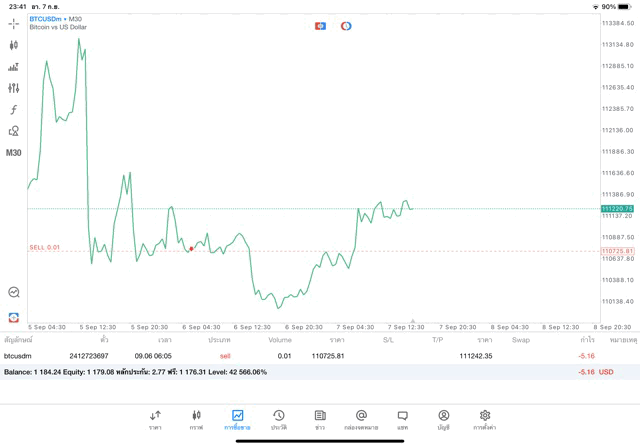Open กล่องจดหมาย mailbox tab
Viewport: 640px width, 447px height.
[361, 419]
